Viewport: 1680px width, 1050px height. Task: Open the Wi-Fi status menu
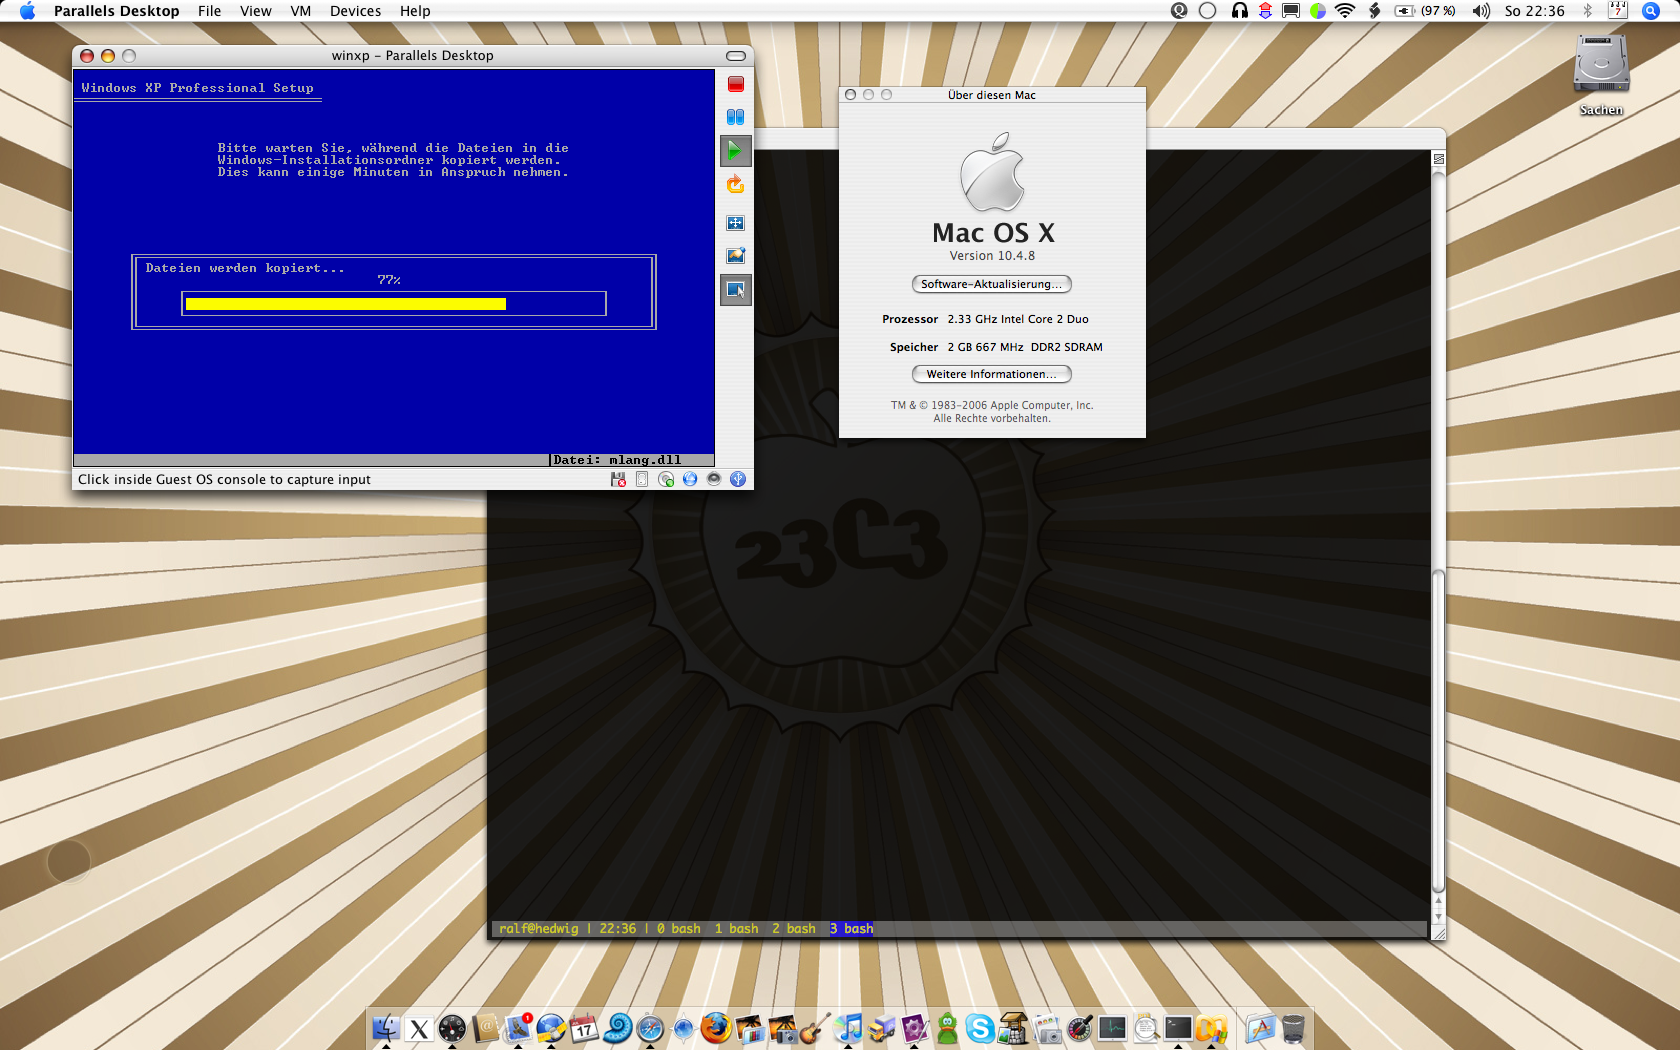(1345, 11)
